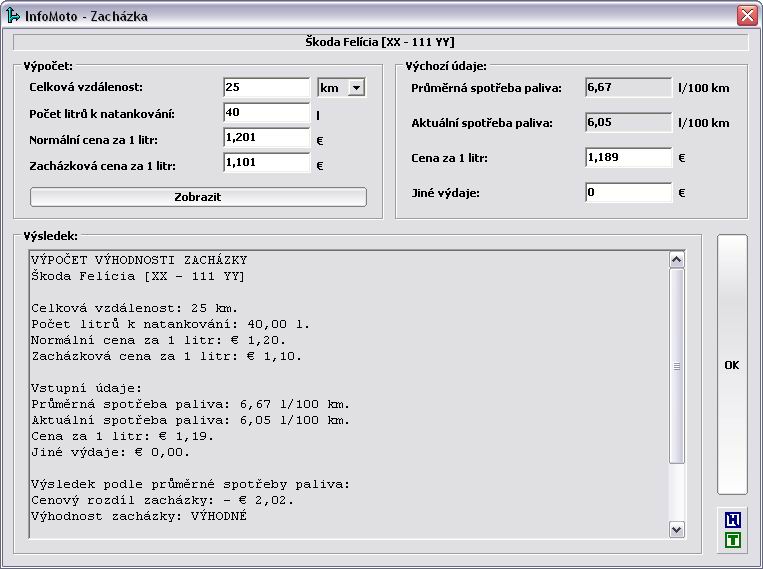
Task: Click the result line 'Vstupní údaje:'
Action: pos(87,388)
